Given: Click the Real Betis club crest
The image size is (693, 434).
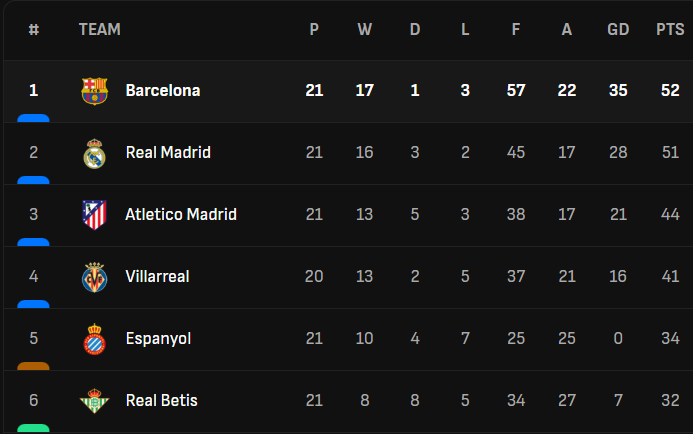Looking at the screenshot, I should (x=94, y=401).
